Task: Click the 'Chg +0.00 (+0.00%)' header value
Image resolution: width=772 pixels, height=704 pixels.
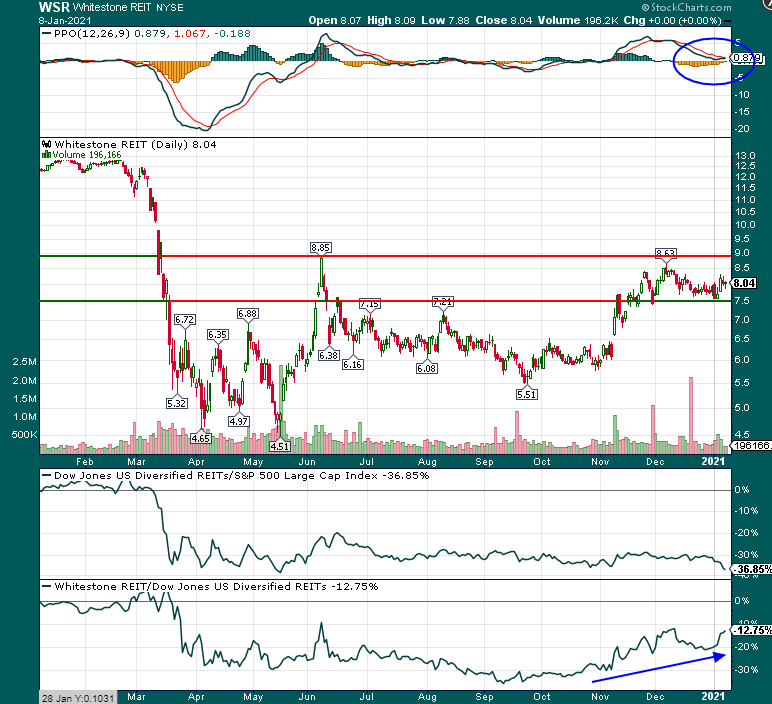Action: 673,21
